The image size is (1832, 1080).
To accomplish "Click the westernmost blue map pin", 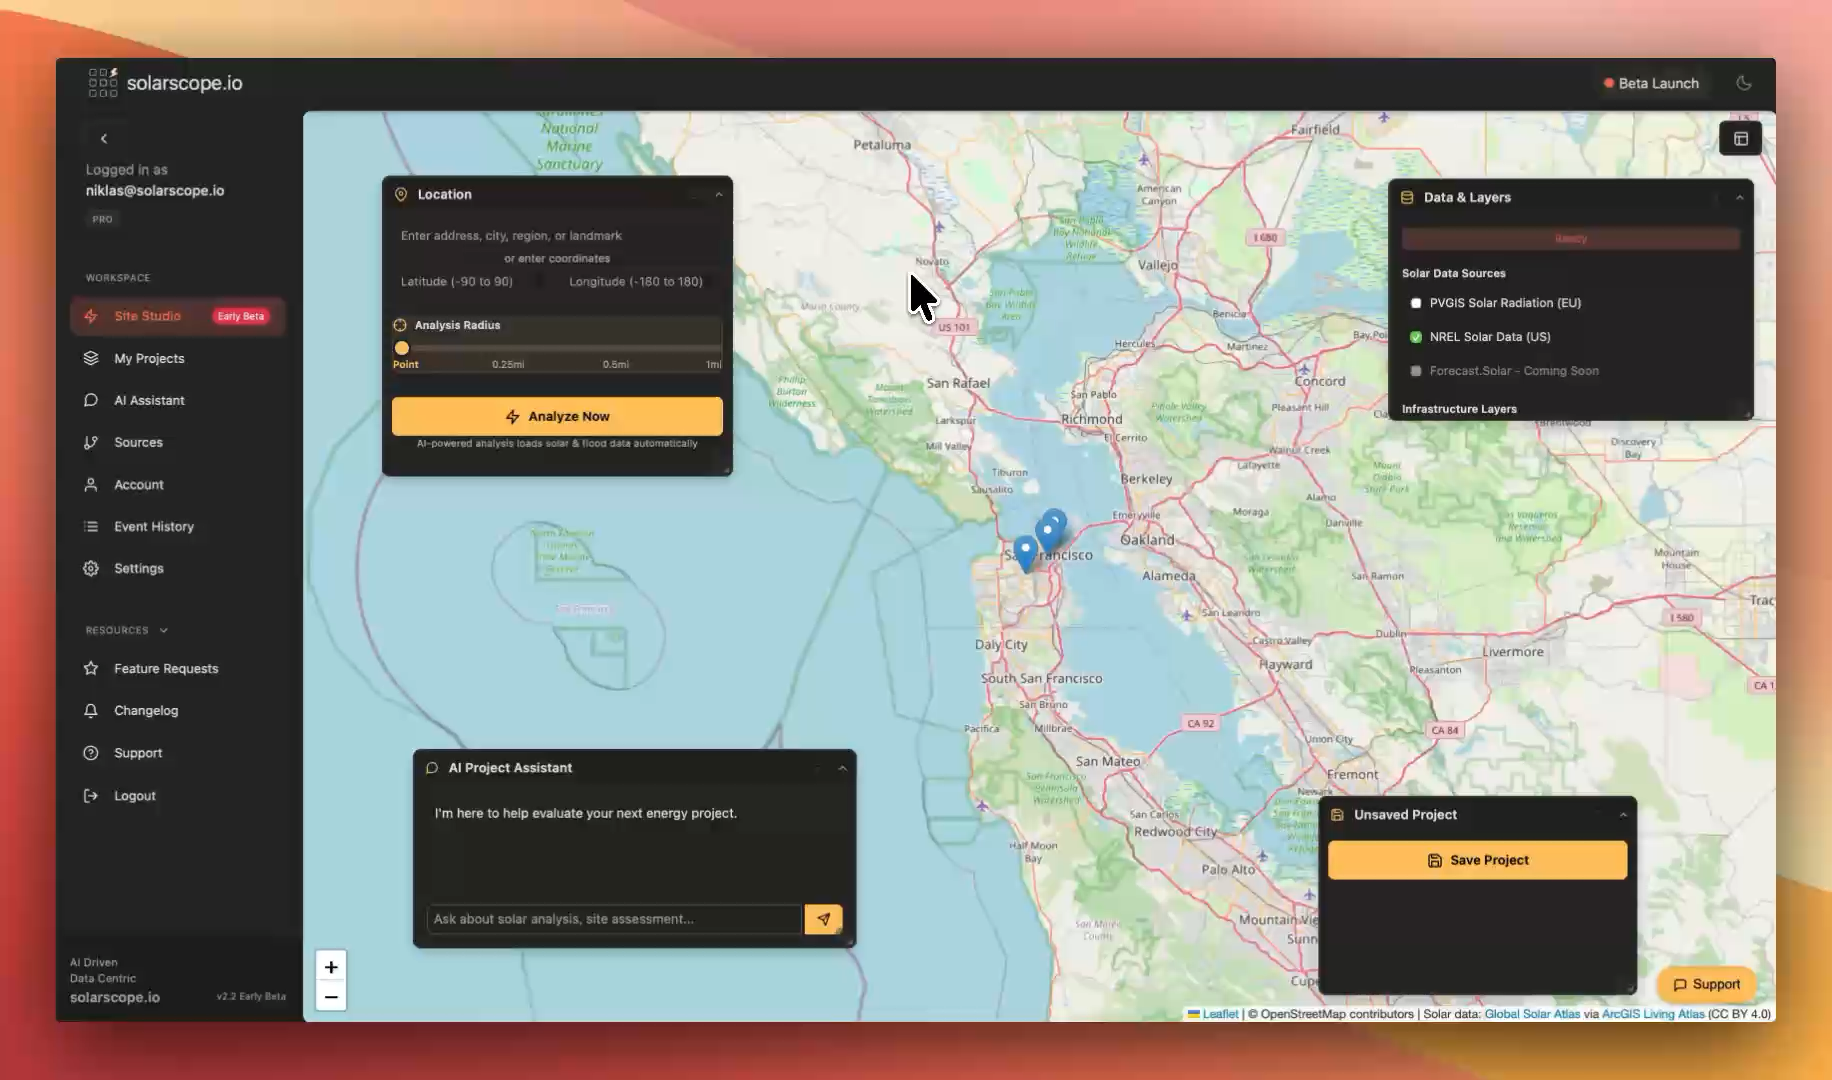I will pos(1025,552).
